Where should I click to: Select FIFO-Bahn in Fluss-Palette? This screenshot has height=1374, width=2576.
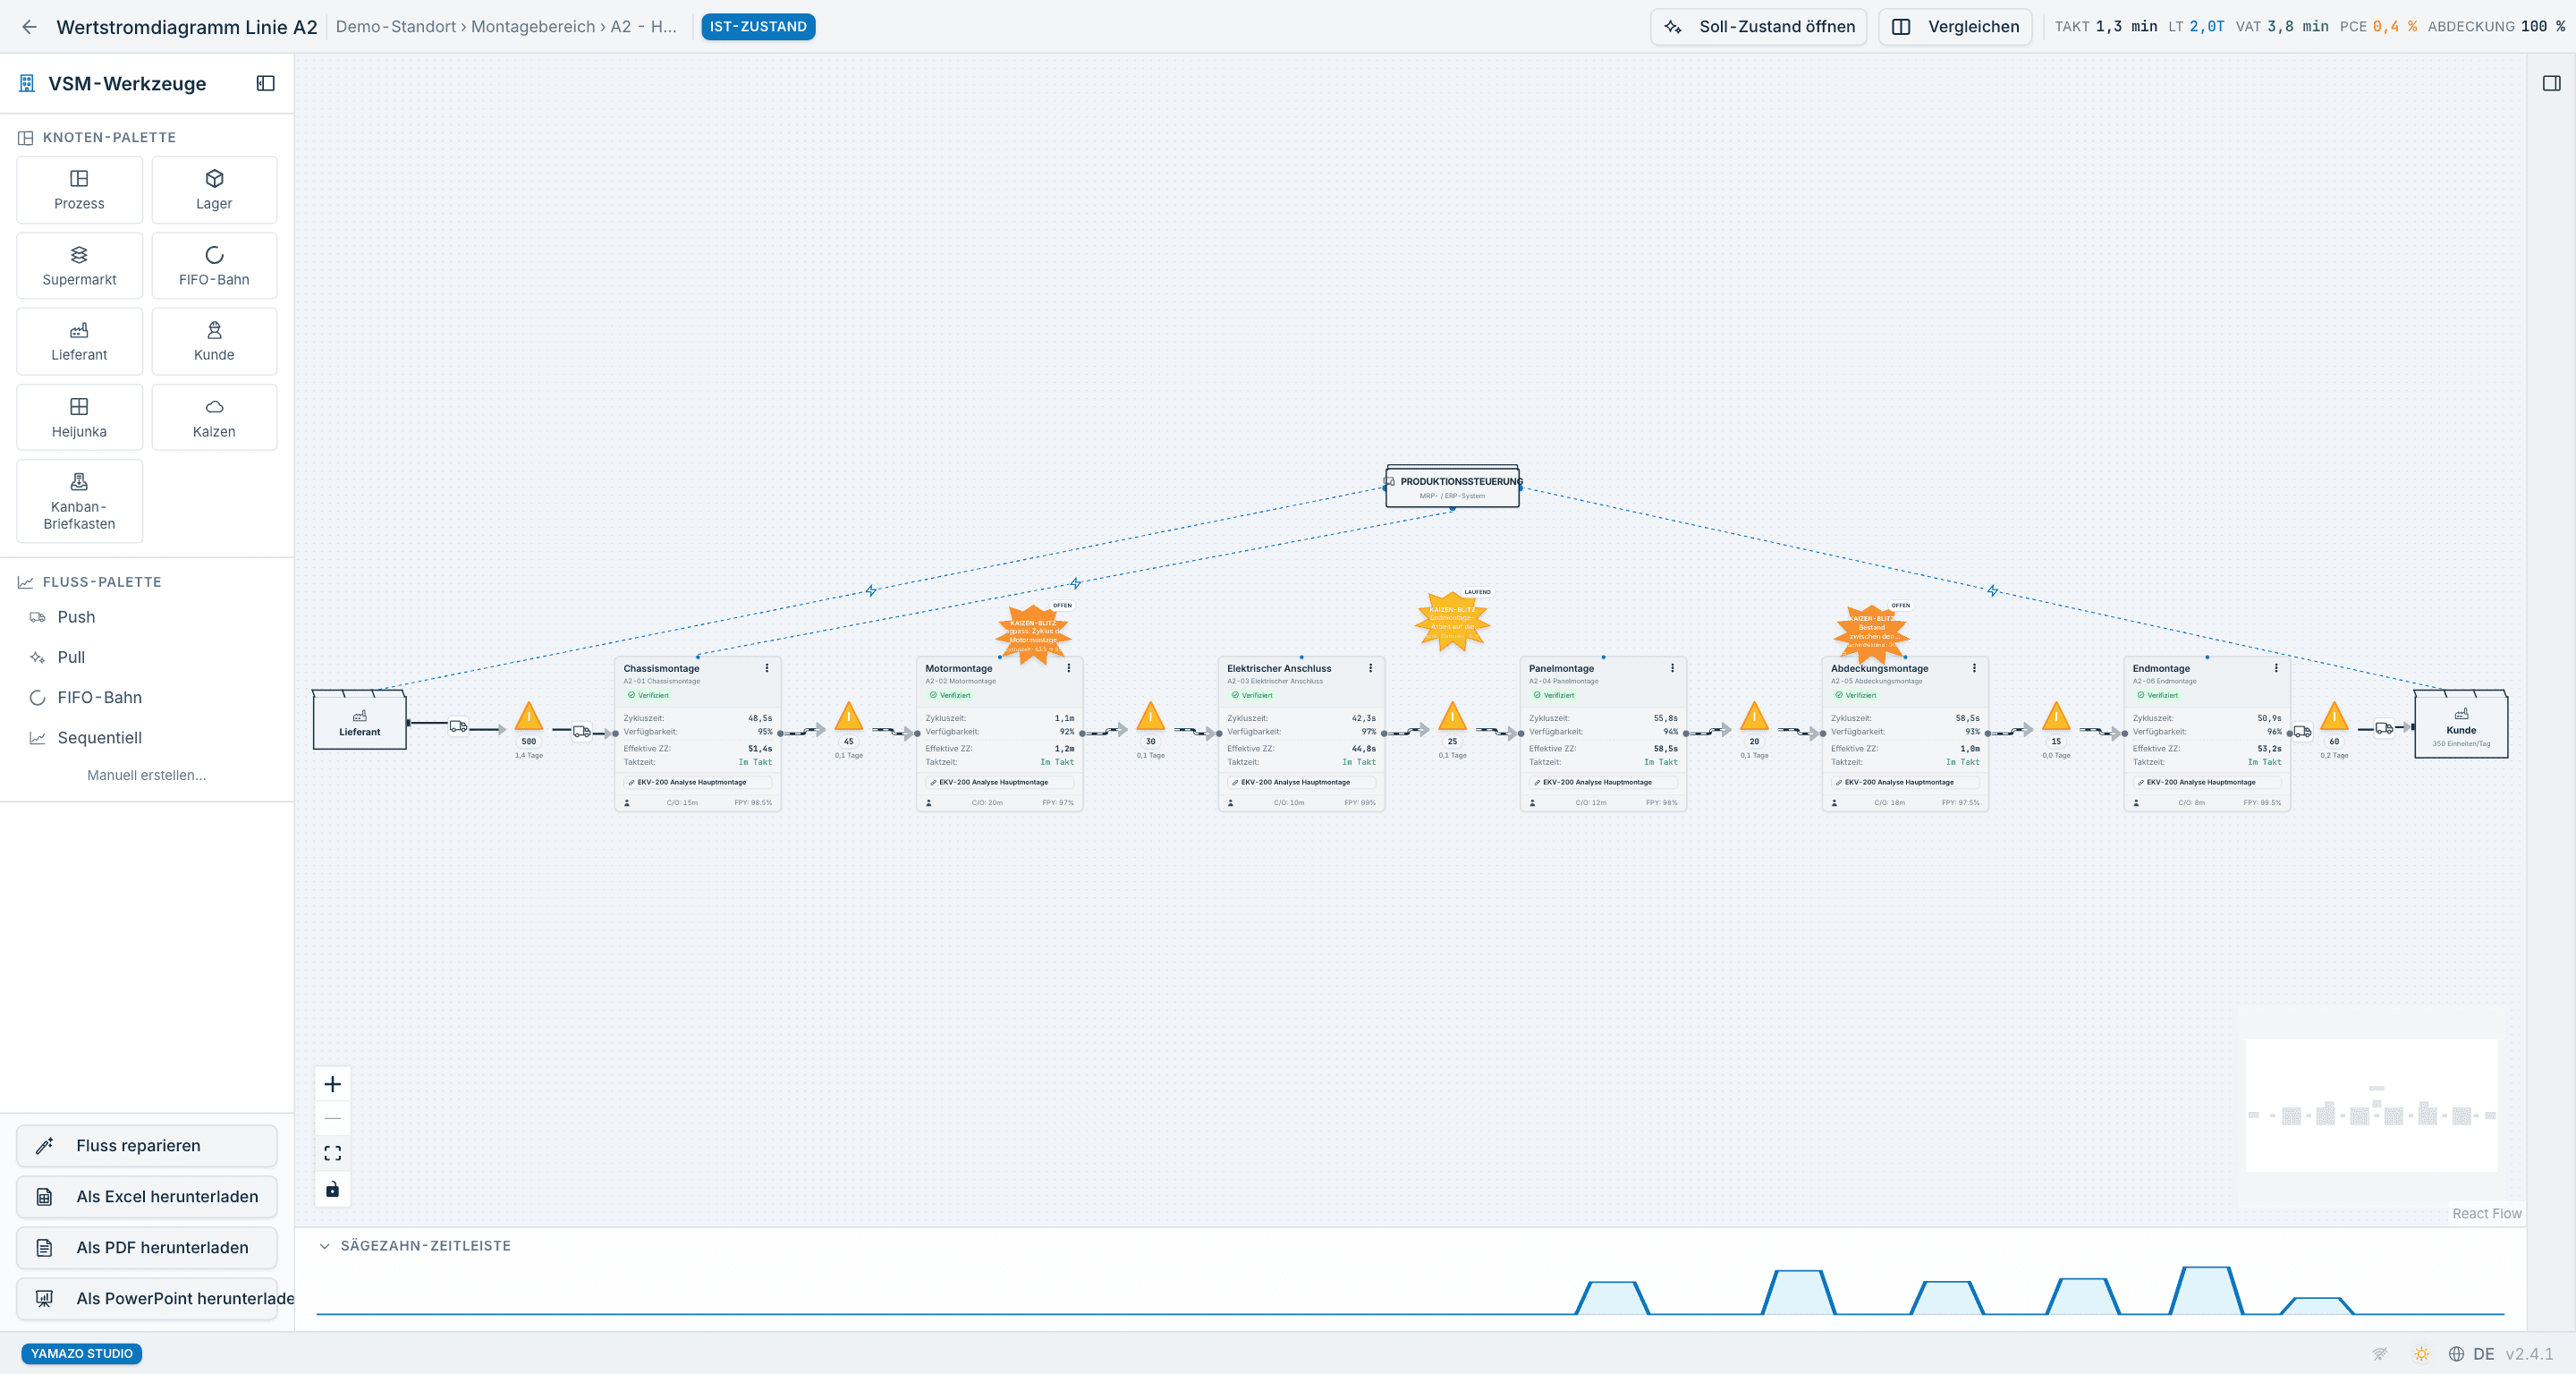[147, 698]
